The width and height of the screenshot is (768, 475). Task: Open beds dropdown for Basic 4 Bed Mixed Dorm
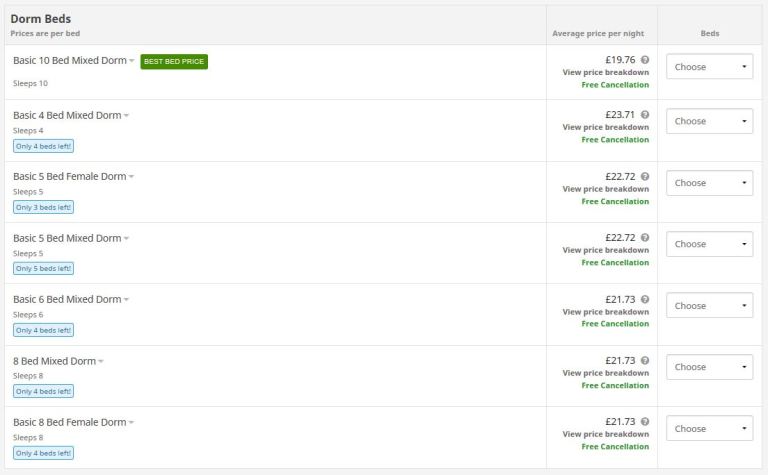709,121
